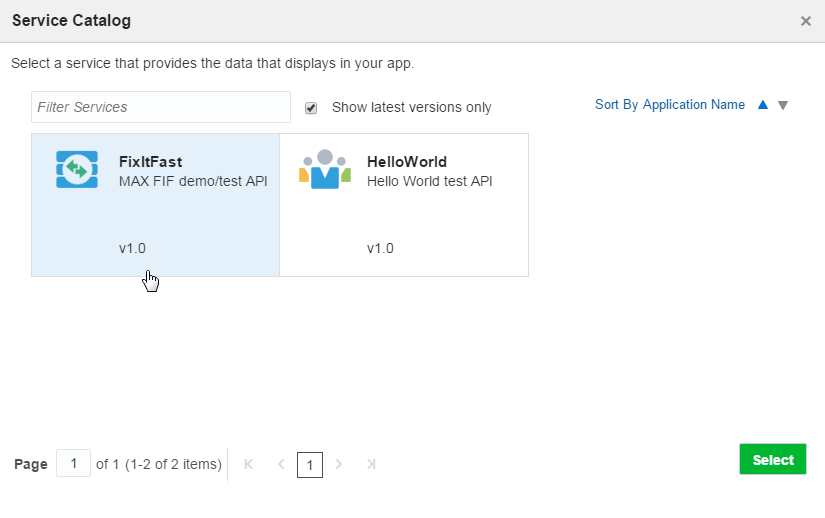The image size is (825, 518).
Task: Select the HelloWorld service title
Action: [x=406, y=161]
